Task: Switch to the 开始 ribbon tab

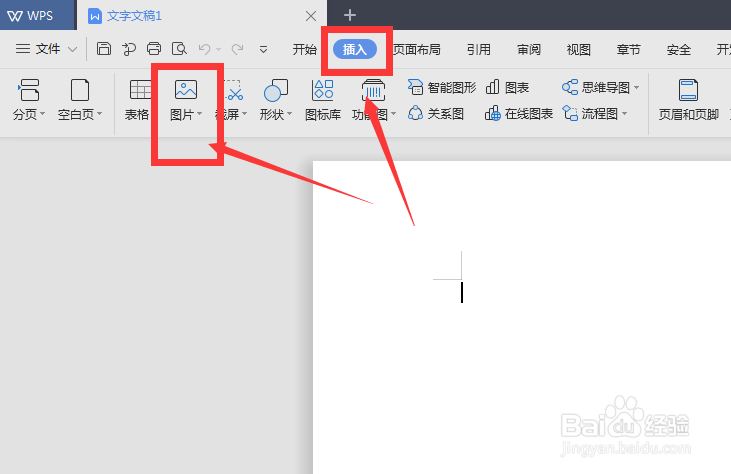Action: [x=304, y=49]
